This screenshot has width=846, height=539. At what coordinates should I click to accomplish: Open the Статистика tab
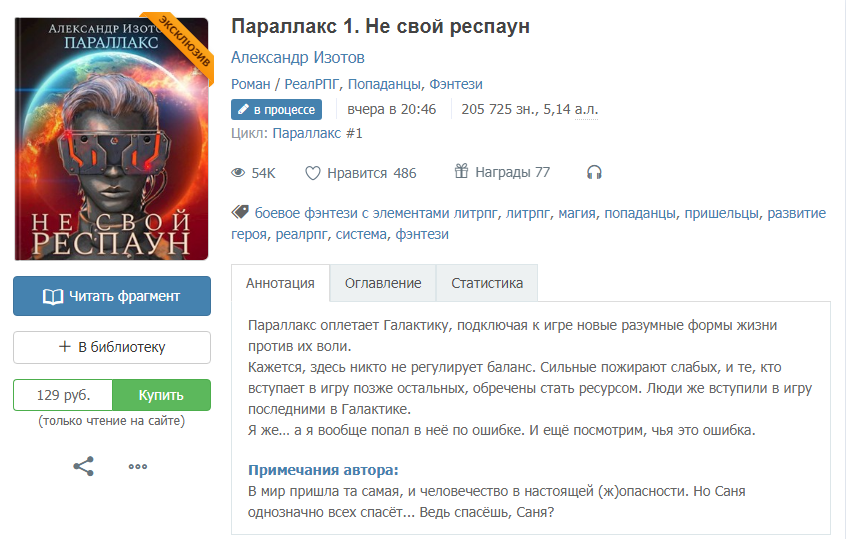tap(487, 283)
